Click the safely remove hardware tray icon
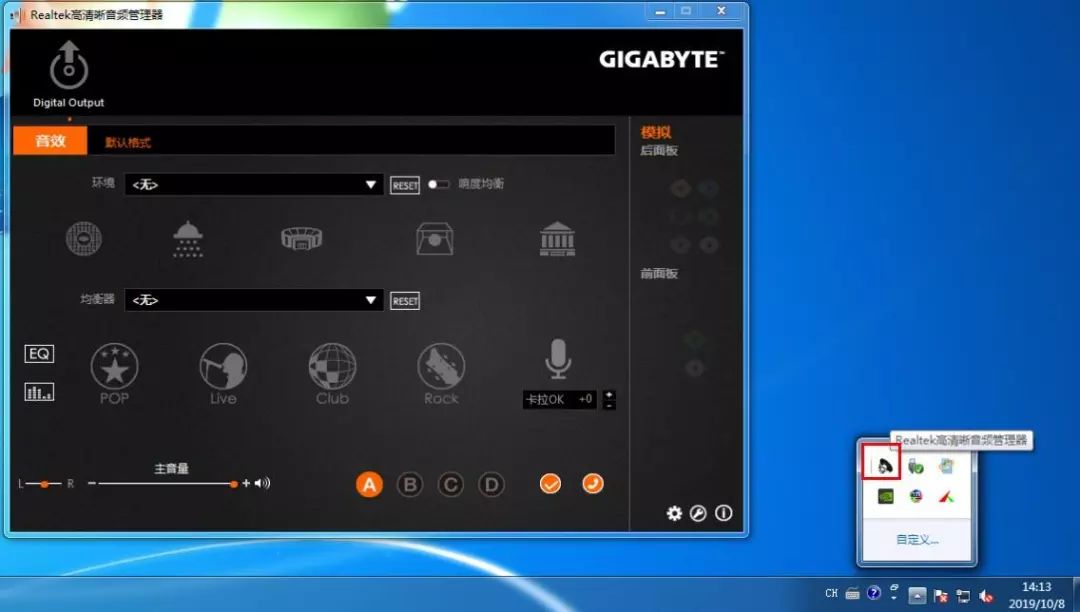1080x612 pixels. pos(915,466)
